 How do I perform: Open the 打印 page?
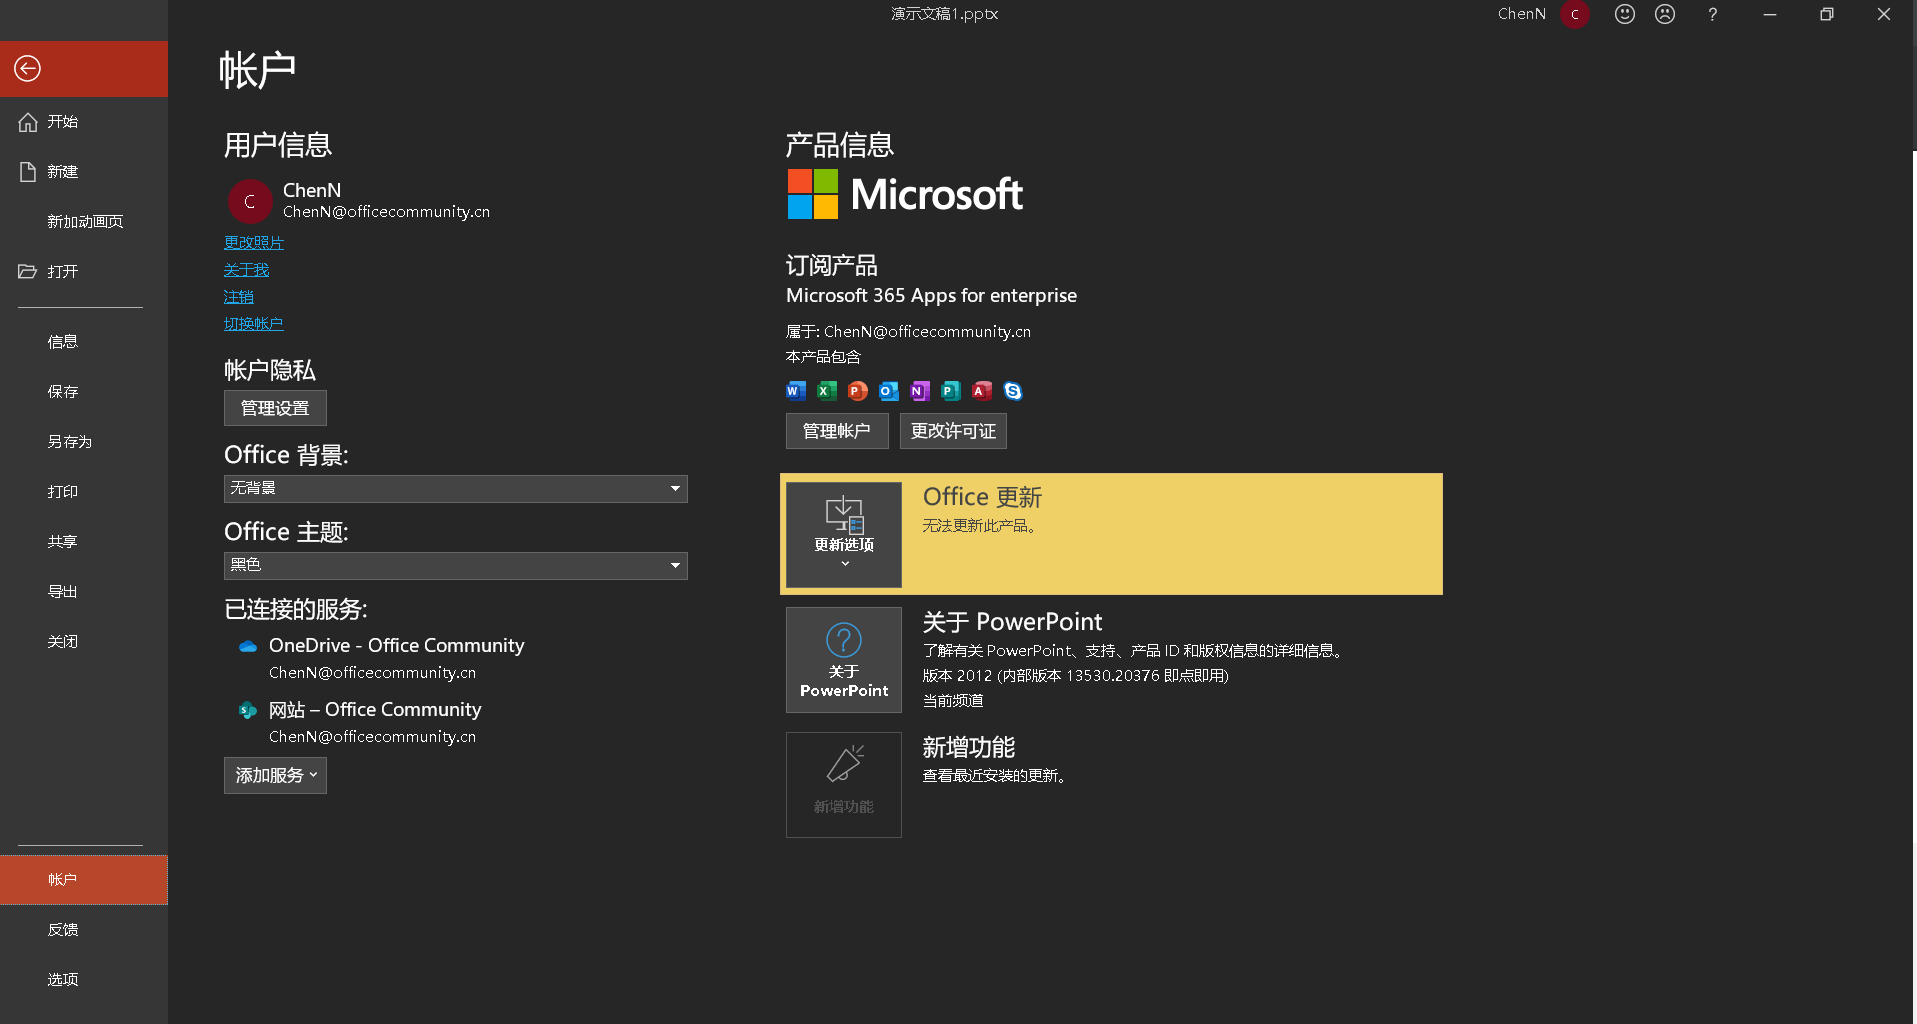point(84,492)
